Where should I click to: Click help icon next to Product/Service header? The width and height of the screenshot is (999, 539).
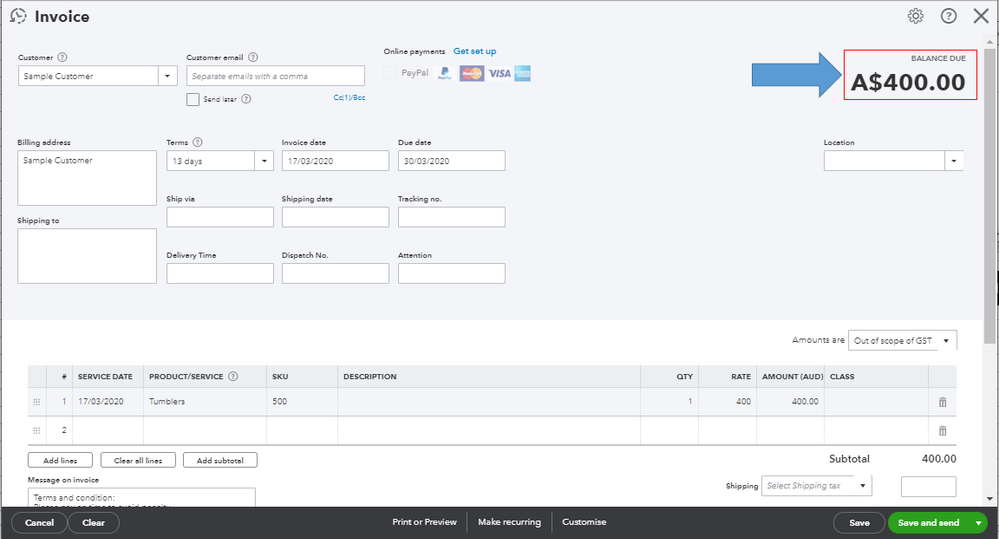[233, 377]
